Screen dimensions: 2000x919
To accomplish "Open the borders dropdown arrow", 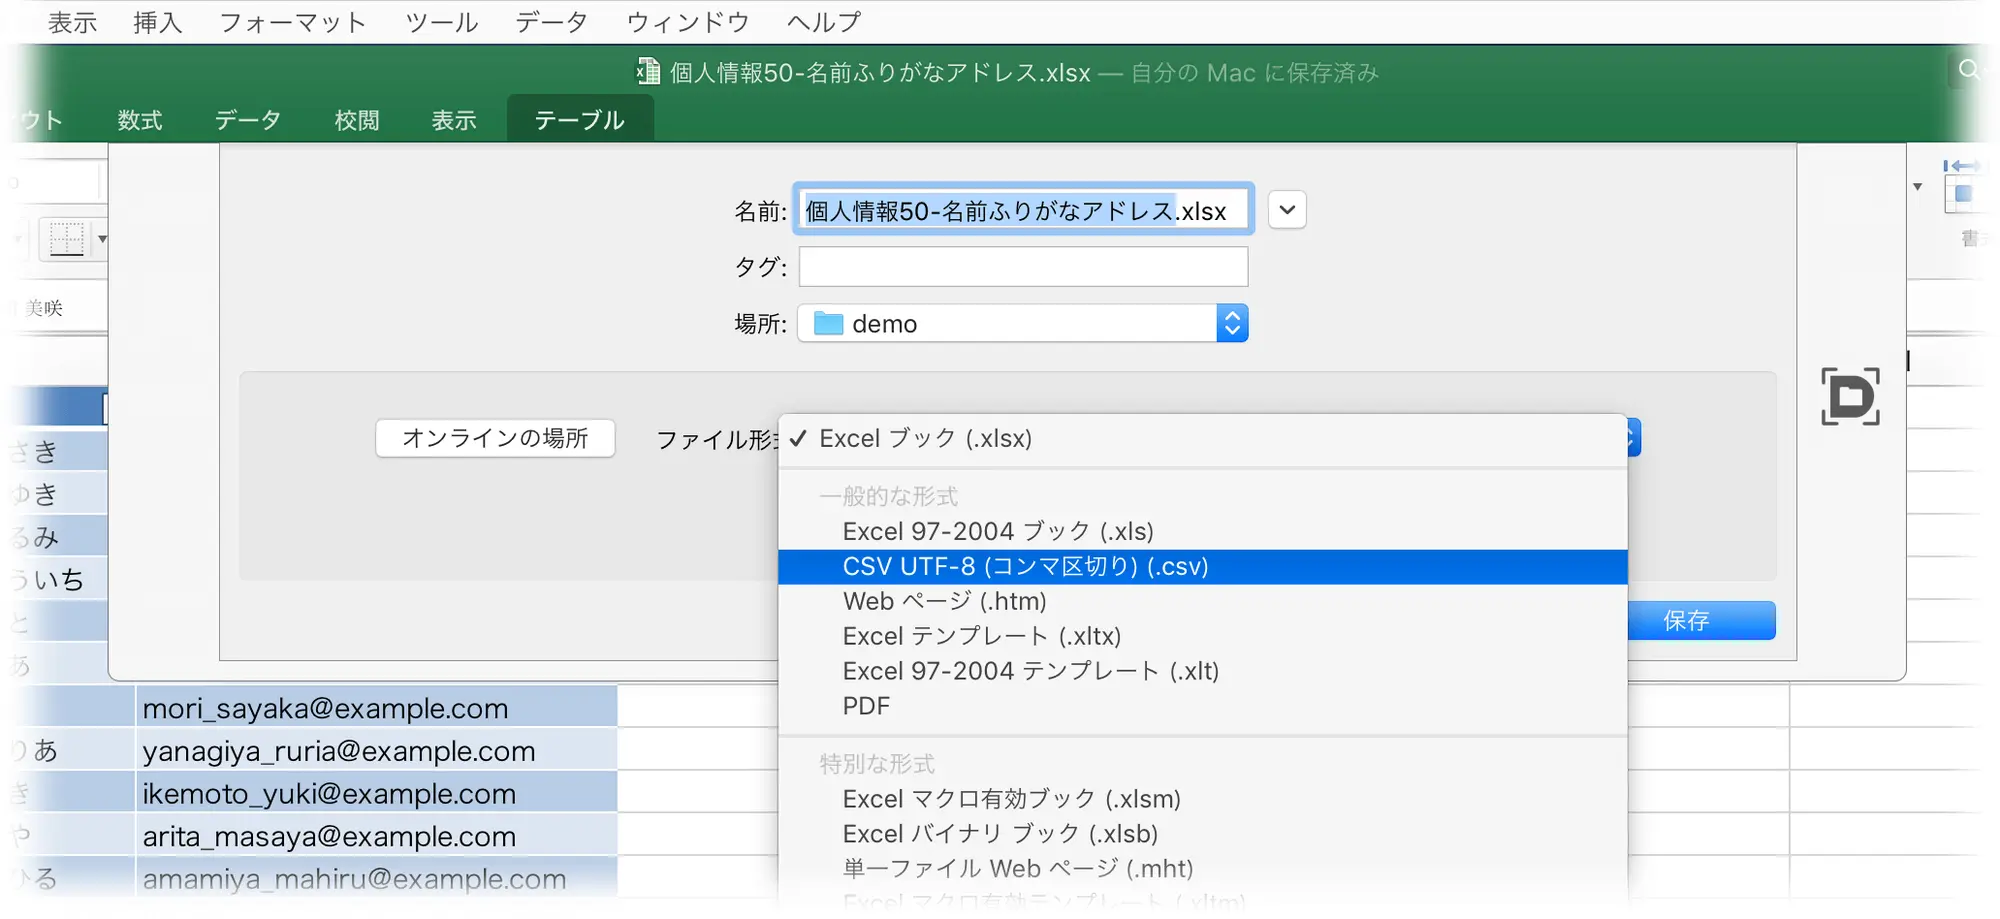I will (x=102, y=239).
